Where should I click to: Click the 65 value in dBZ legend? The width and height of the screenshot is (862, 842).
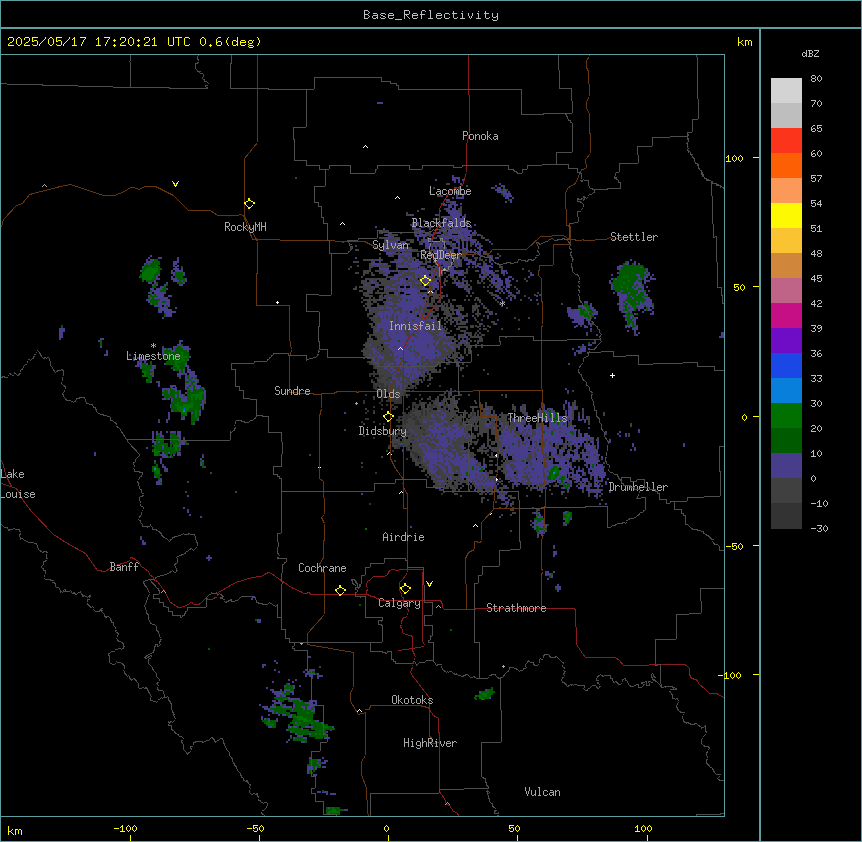[x=816, y=128]
